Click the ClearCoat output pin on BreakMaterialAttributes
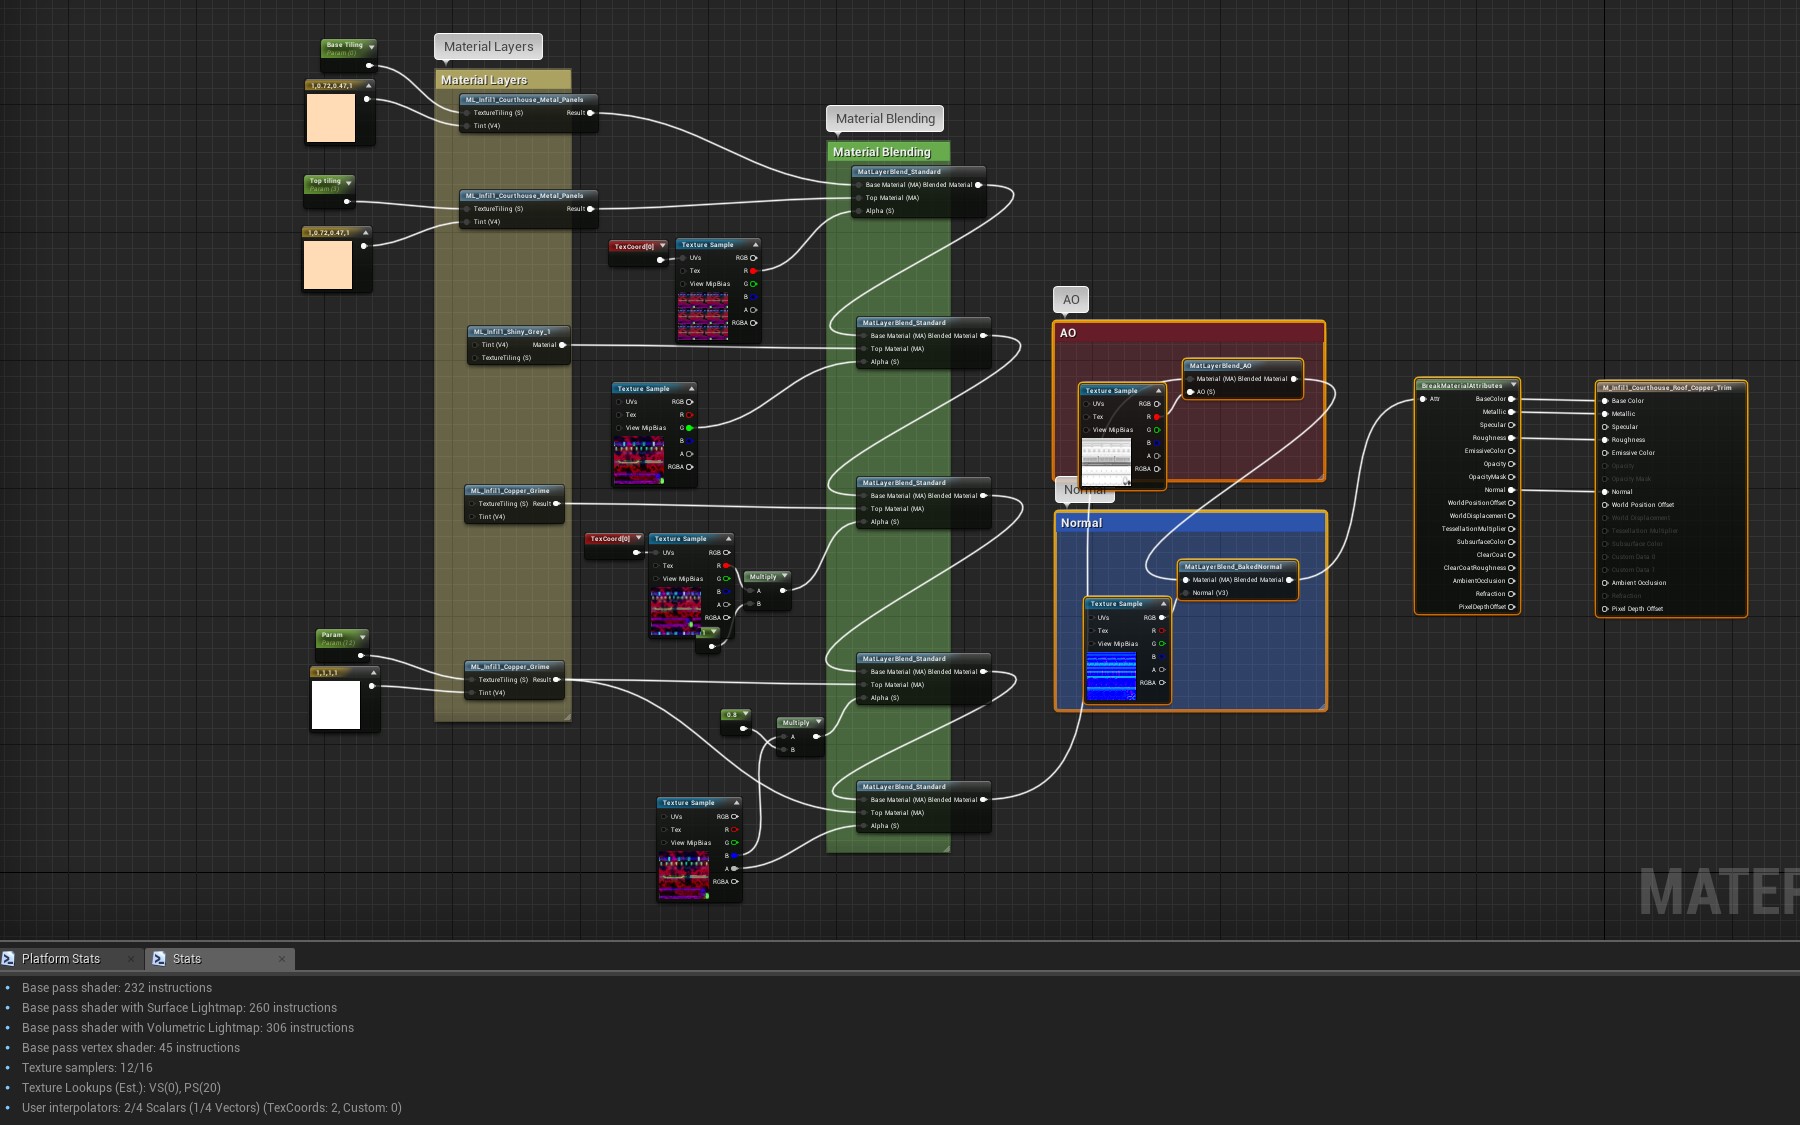This screenshot has height=1125, width=1800. (1511, 555)
